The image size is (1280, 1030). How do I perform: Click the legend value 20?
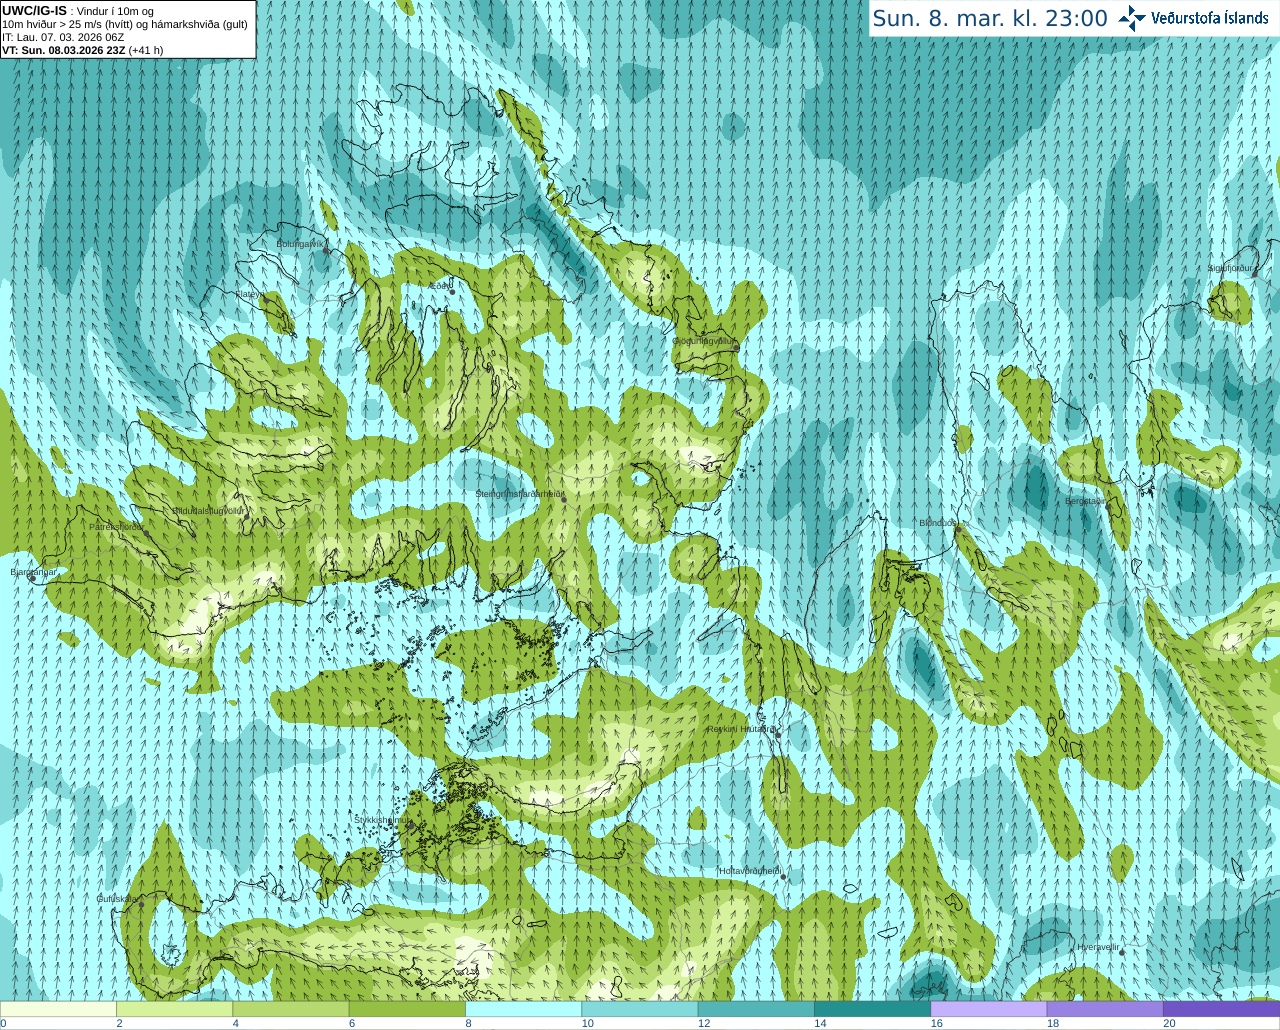1169,1023
